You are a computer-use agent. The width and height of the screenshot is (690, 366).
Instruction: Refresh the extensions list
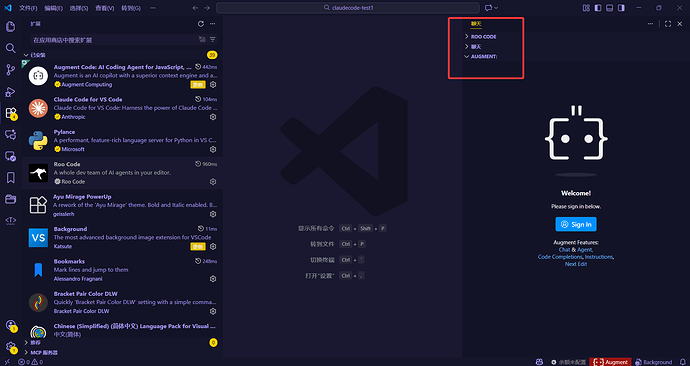[x=201, y=24]
